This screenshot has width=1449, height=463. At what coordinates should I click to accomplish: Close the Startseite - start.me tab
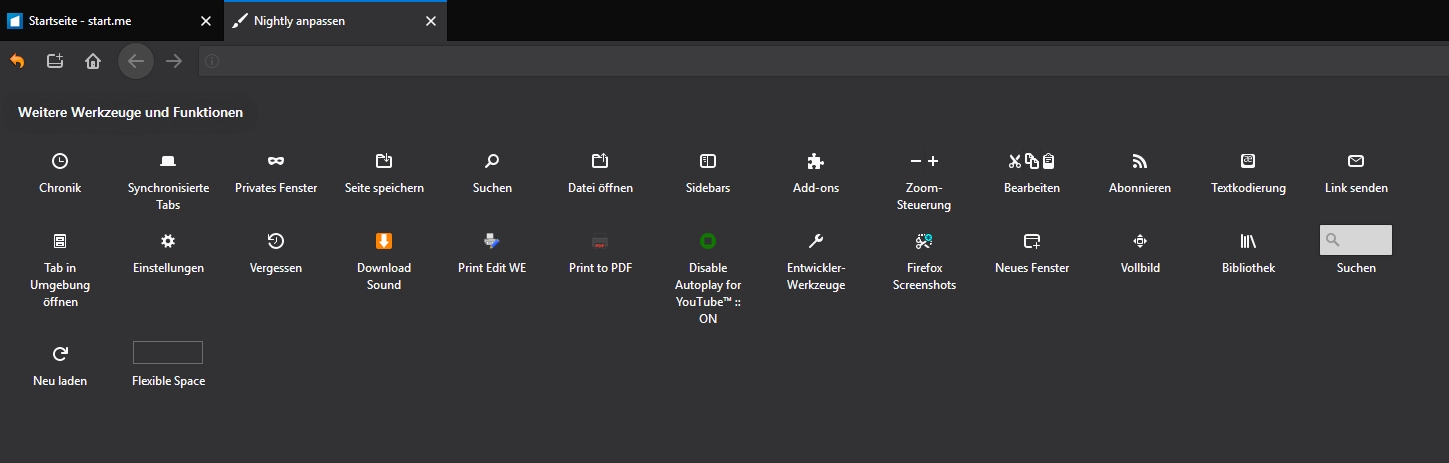pos(206,21)
